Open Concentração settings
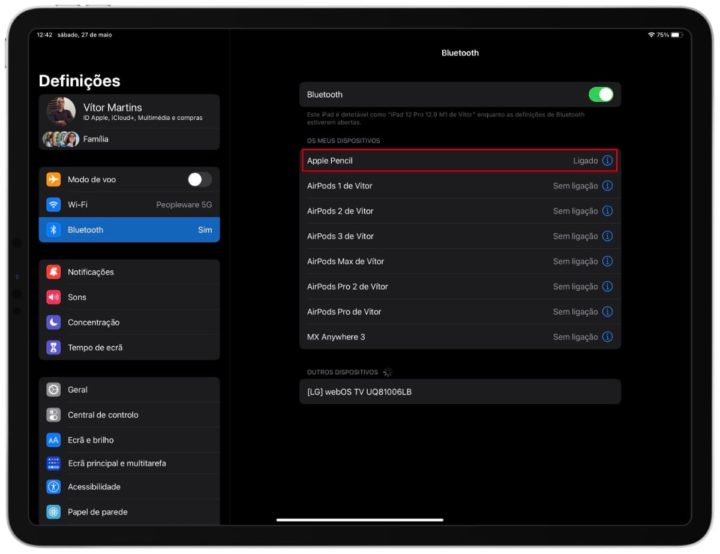 coord(129,322)
